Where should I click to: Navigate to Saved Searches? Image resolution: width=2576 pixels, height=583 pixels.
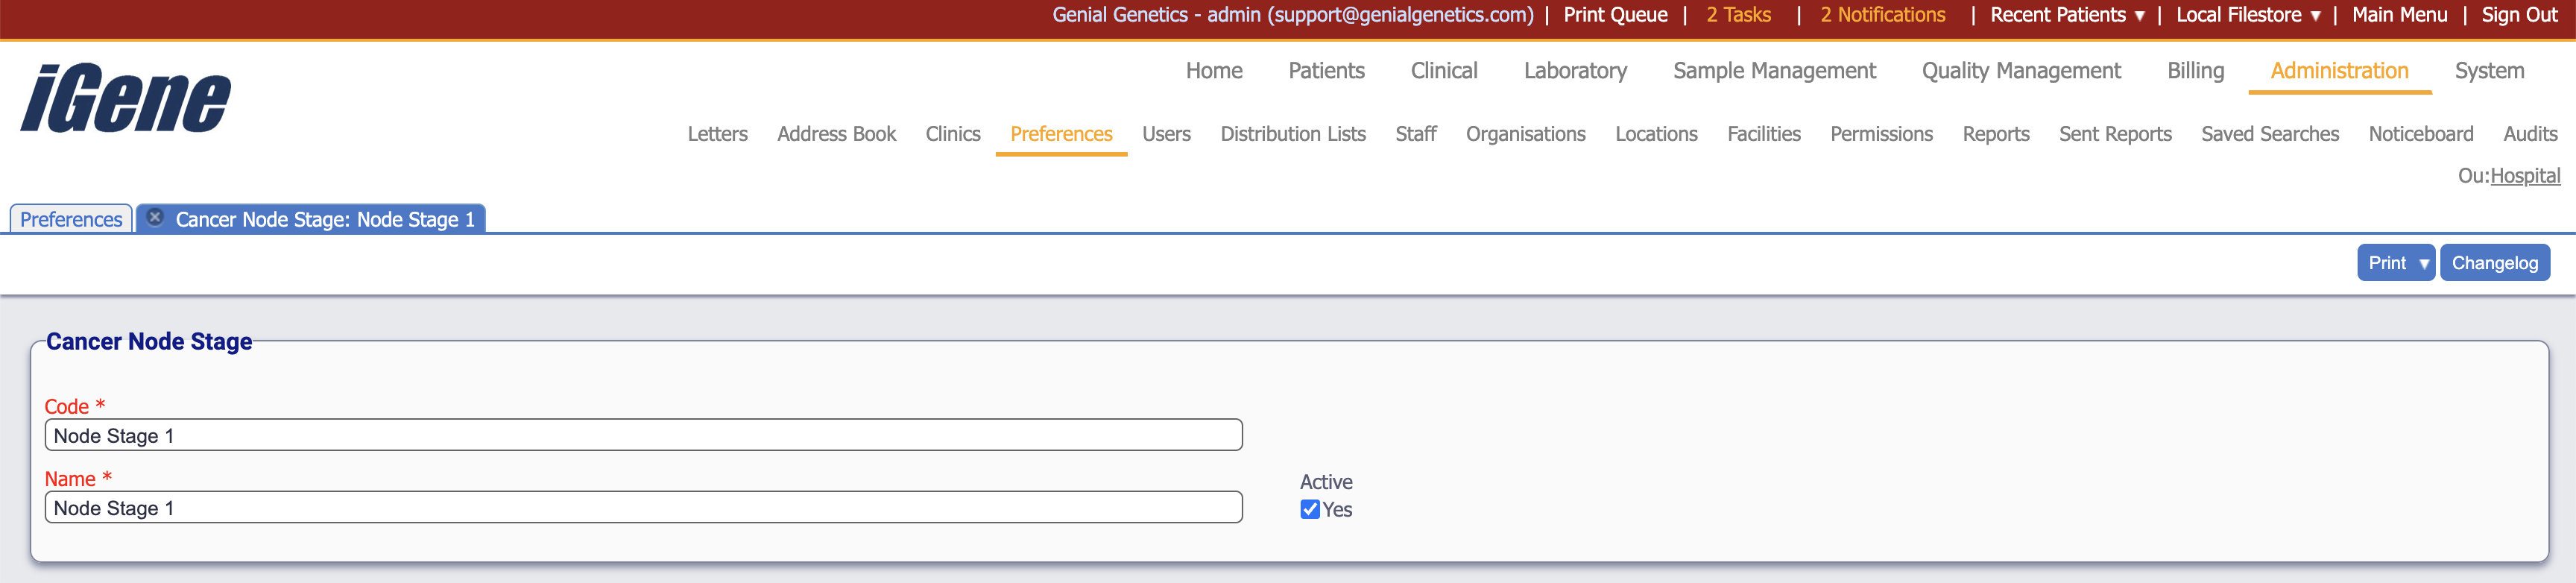pos(2269,134)
